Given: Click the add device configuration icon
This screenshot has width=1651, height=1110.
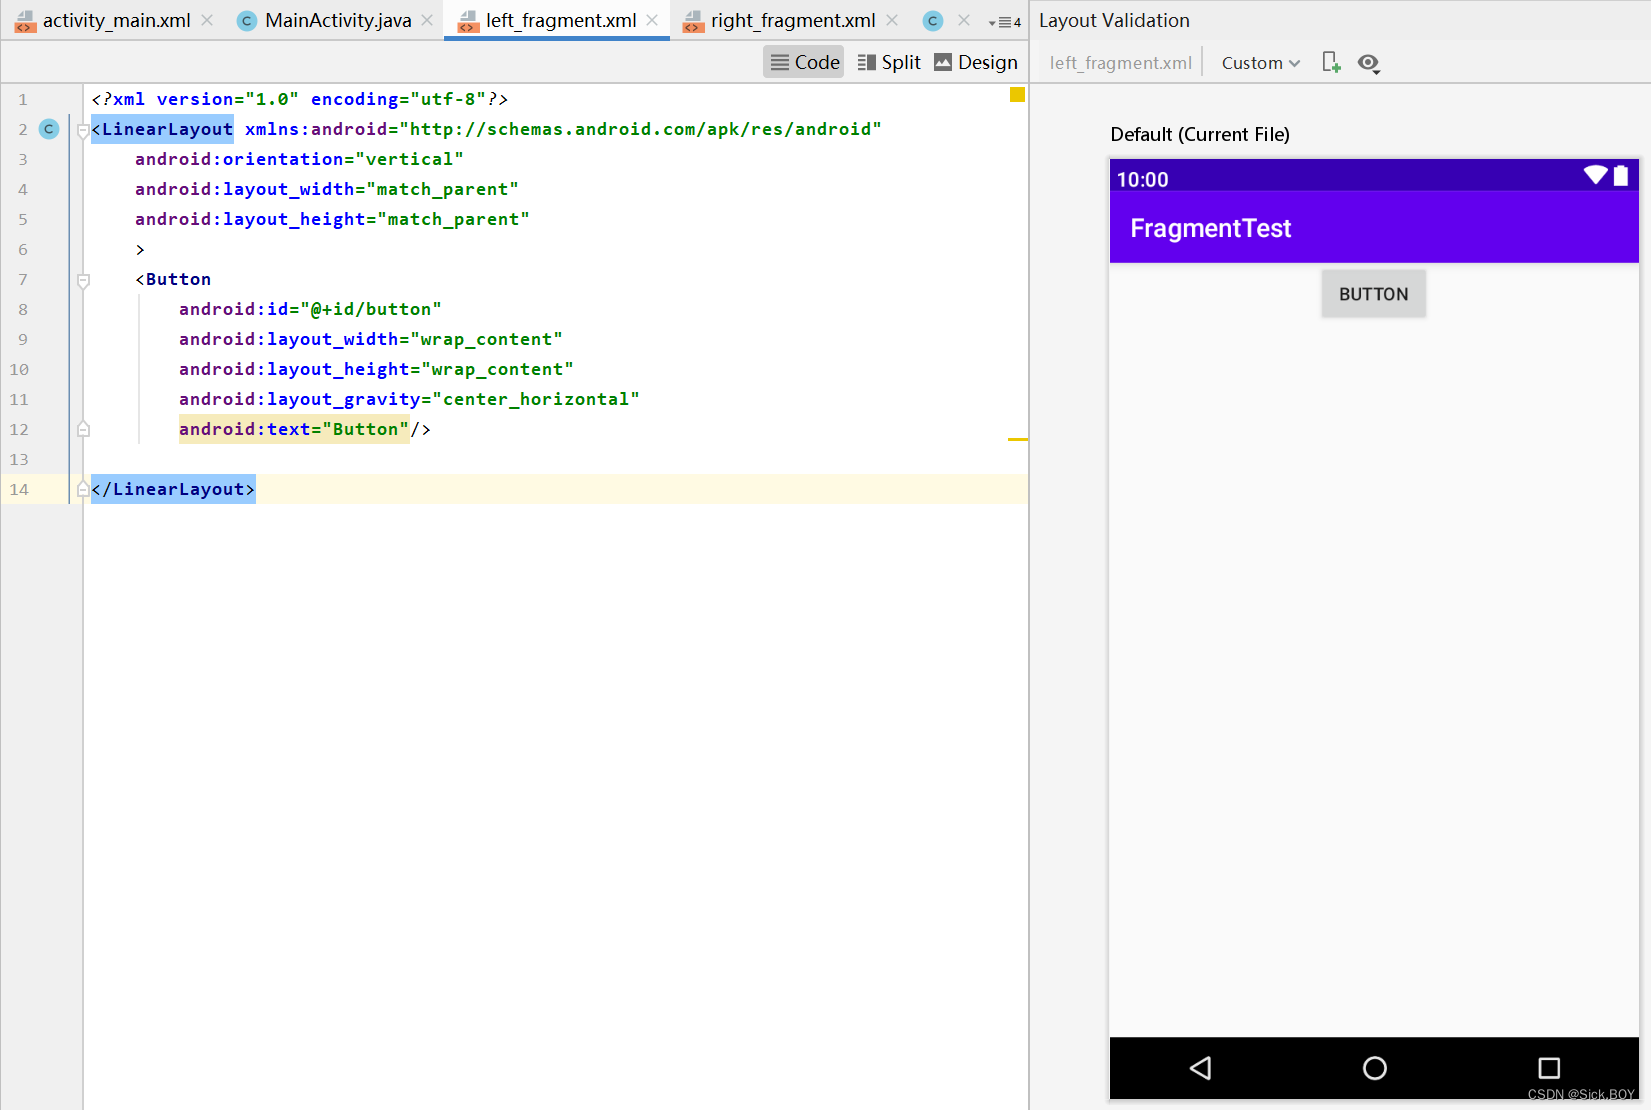Looking at the screenshot, I should pos(1331,62).
